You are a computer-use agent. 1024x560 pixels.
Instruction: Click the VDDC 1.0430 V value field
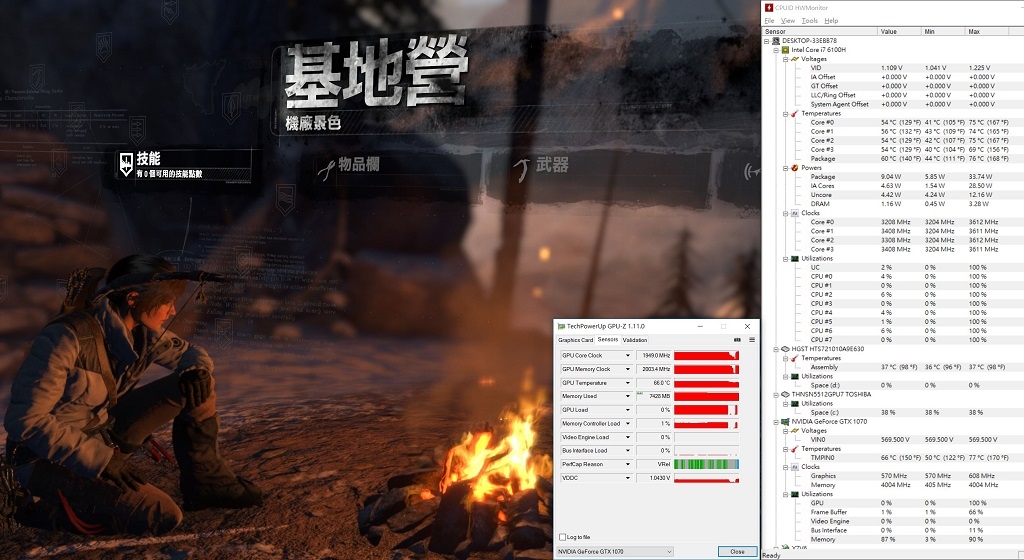[653, 478]
